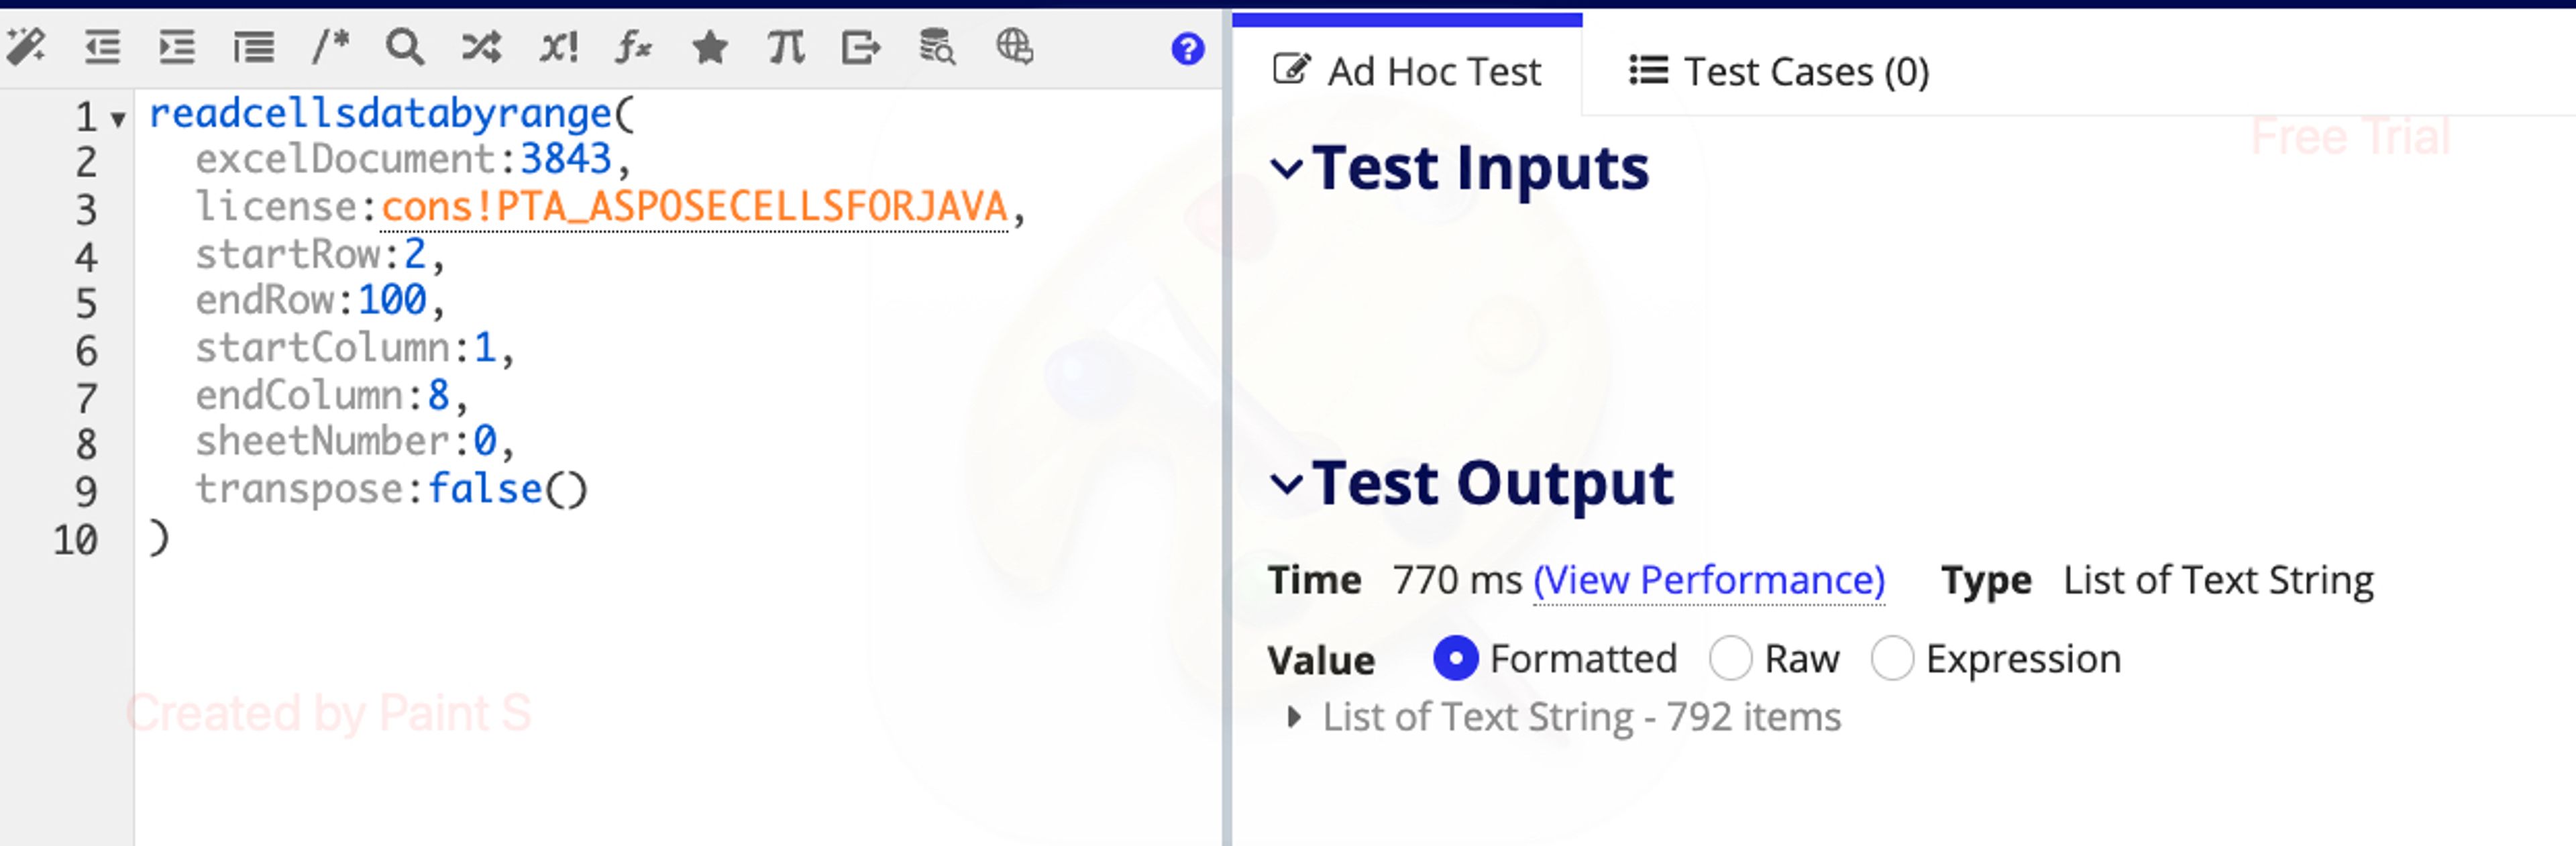The width and height of the screenshot is (2576, 846).
Task: Open the Ad Hoc Test tab
Action: coord(1407,72)
